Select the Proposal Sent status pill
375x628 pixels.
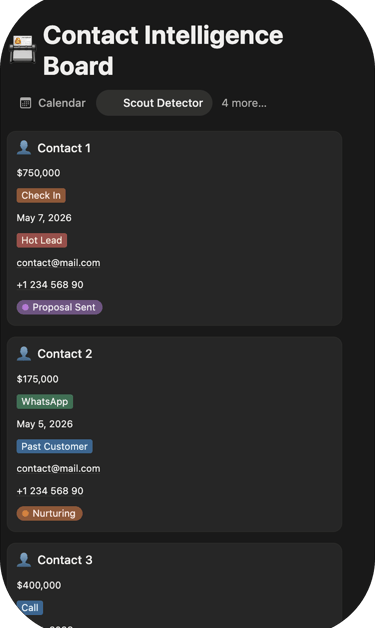[x=59, y=307]
